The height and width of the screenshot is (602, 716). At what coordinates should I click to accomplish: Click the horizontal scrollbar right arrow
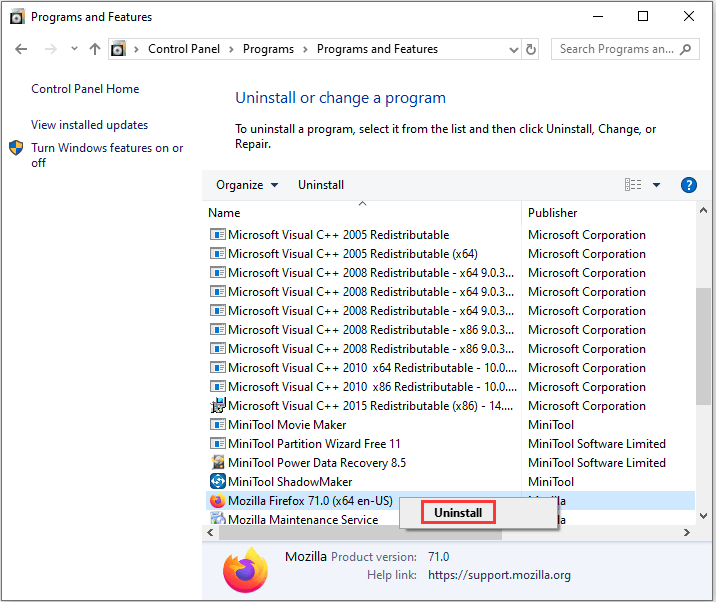click(686, 533)
